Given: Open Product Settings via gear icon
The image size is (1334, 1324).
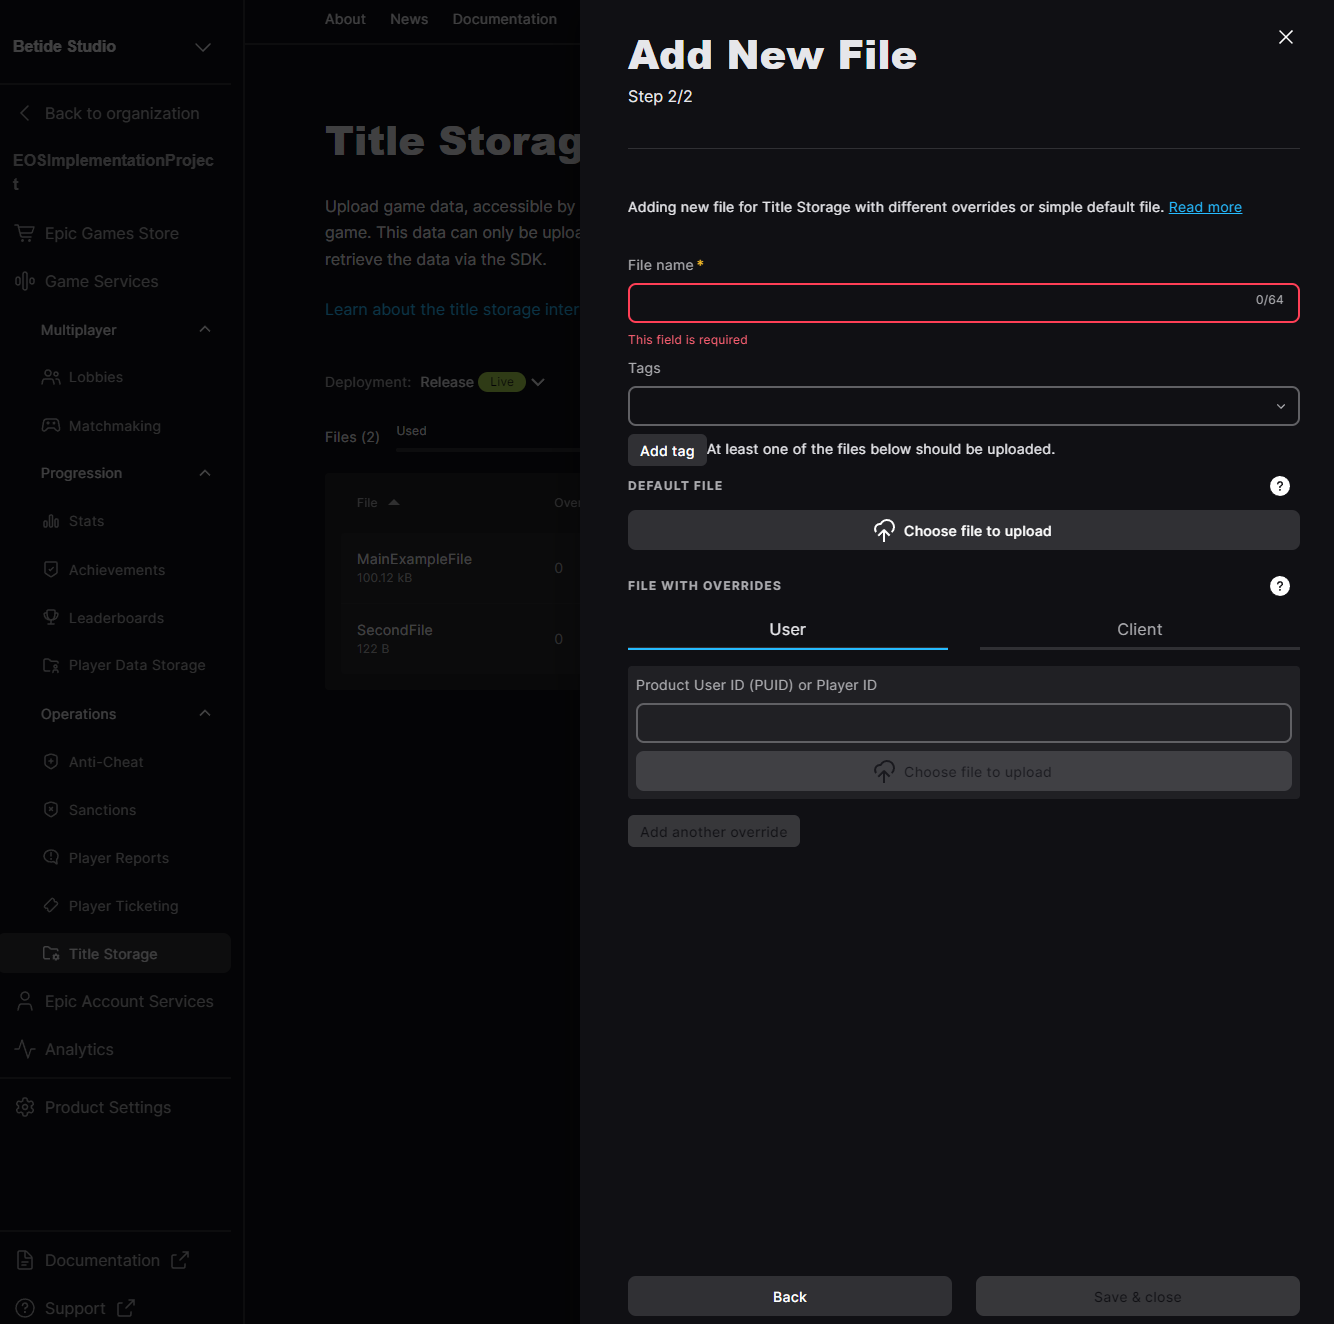Looking at the screenshot, I should coord(24,1107).
